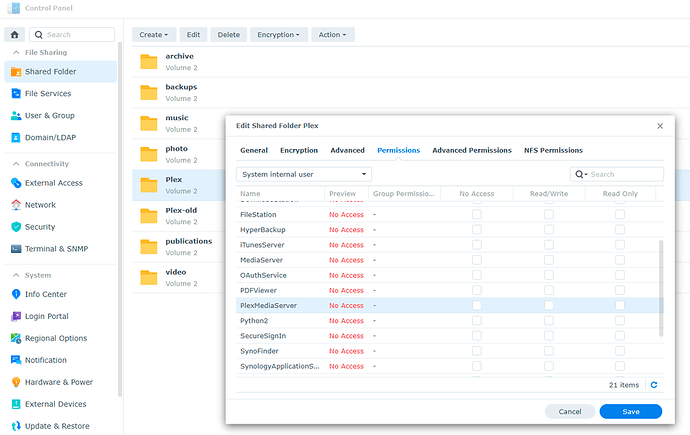This screenshot has height=435, width=690.
Task: Check No Access for HyperBackup
Action: 477,230
